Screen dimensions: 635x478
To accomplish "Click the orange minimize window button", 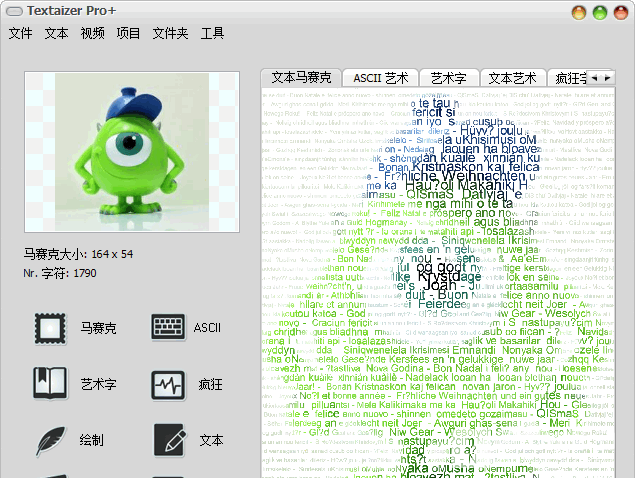I will pyautogui.click(x=579, y=13).
